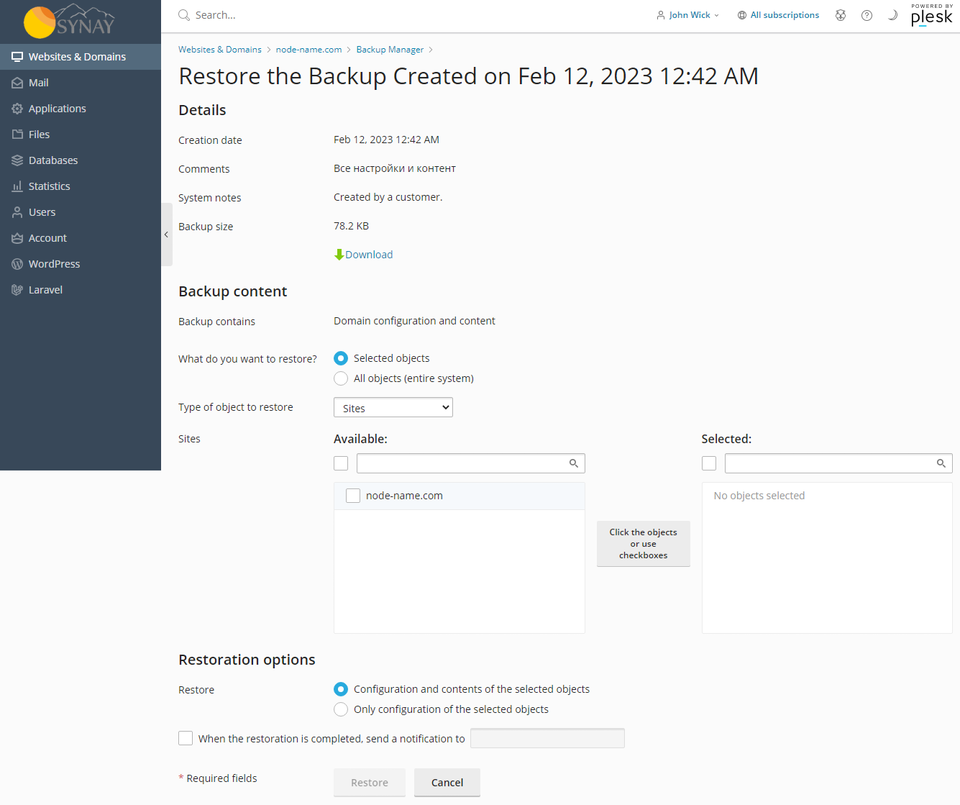Enable notification when restoration completes
The height and width of the screenshot is (805, 960).
coord(186,738)
